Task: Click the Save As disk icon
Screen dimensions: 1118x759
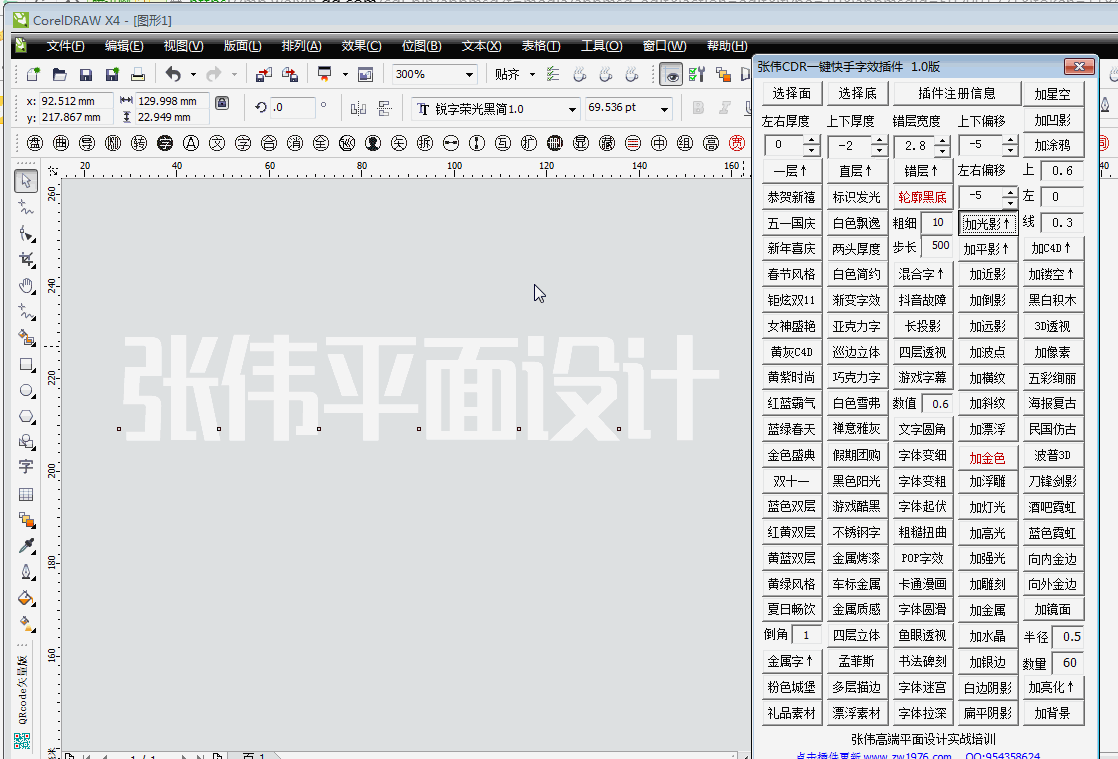Action: [x=112, y=74]
